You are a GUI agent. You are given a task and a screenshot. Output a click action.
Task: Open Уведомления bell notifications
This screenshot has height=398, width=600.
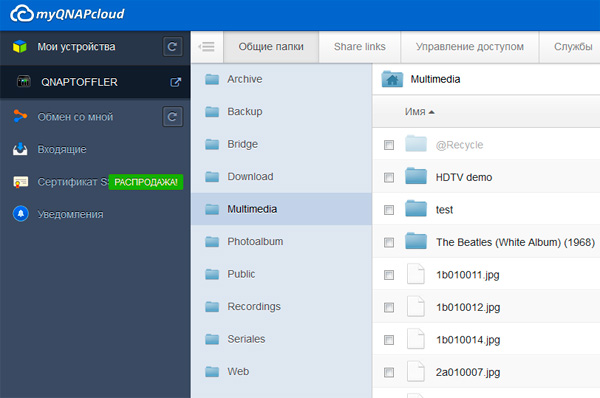tap(21, 214)
